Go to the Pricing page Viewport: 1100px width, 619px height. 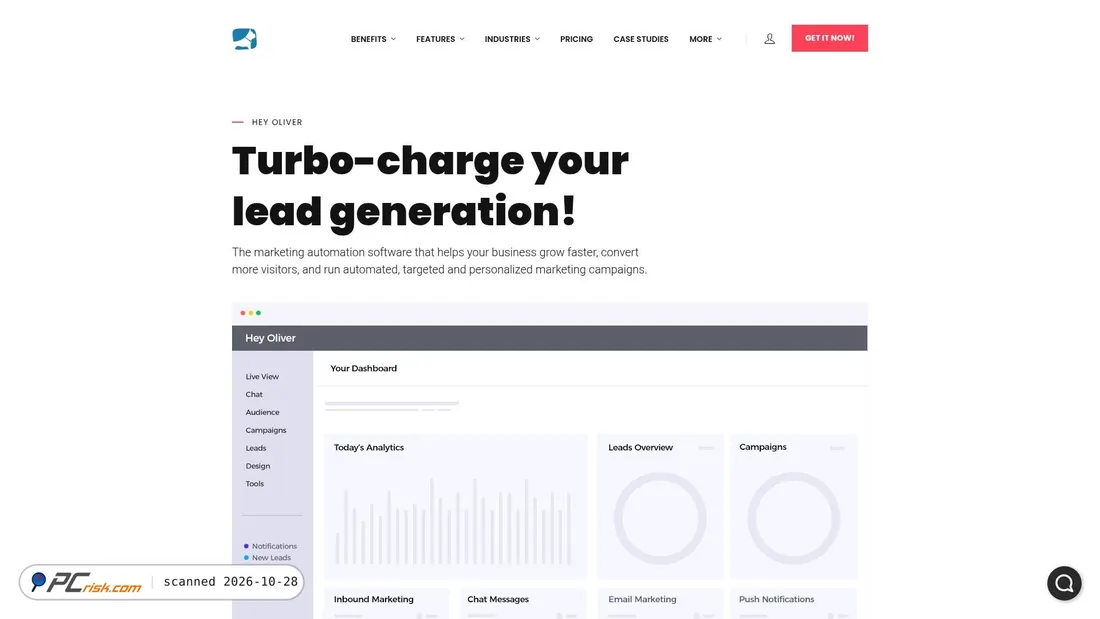(577, 39)
